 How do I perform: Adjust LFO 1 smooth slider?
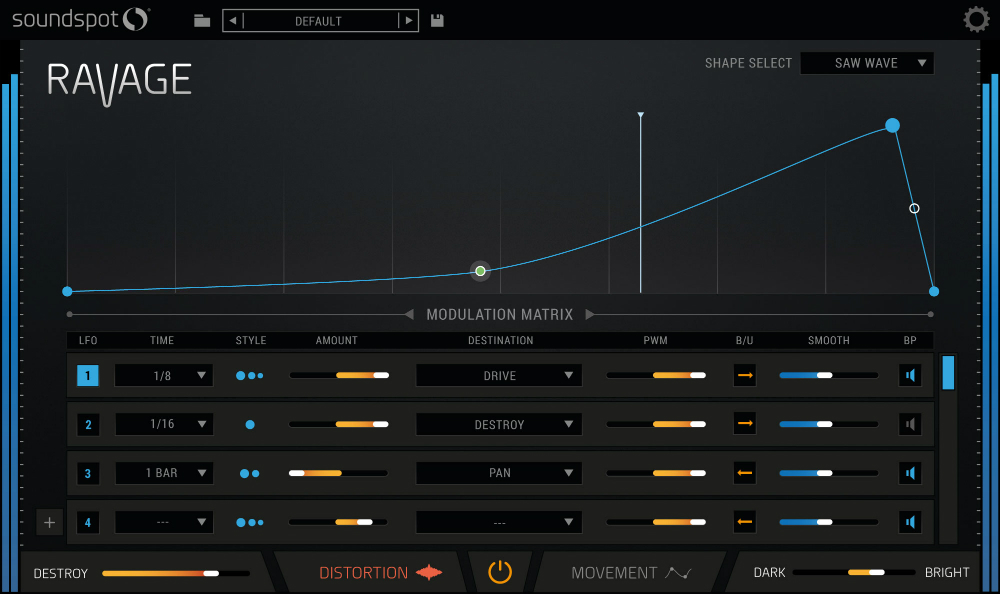click(828, 375)
